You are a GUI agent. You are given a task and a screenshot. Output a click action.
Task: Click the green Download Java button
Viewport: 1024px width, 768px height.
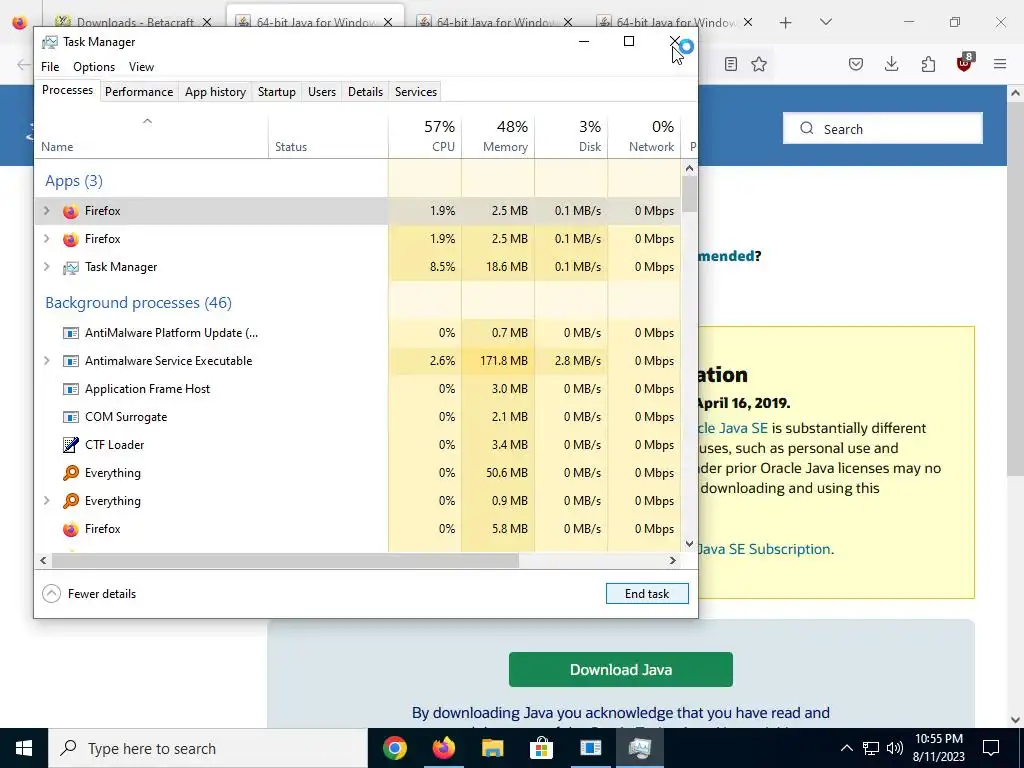tap(620, 669)
